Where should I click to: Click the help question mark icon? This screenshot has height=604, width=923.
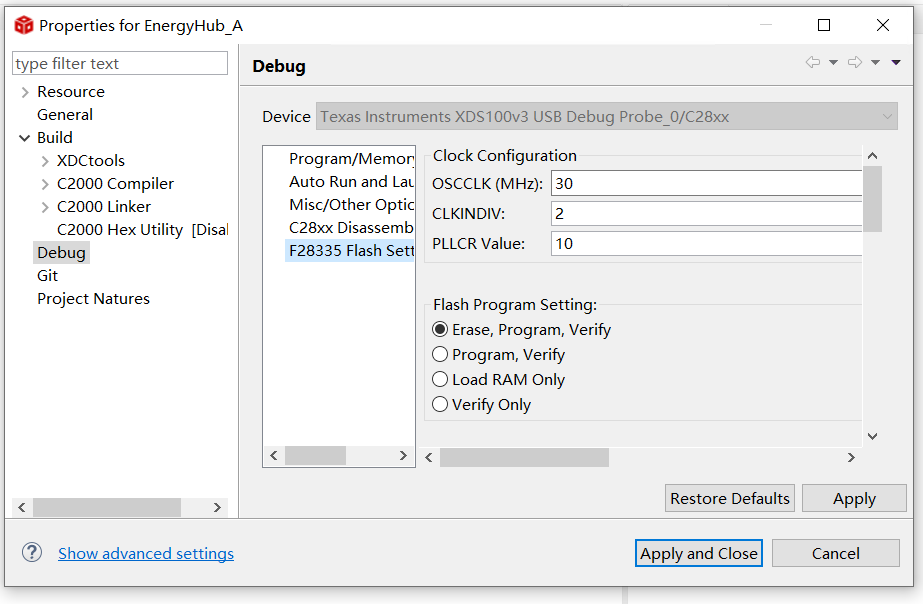(x=32, y=553)
